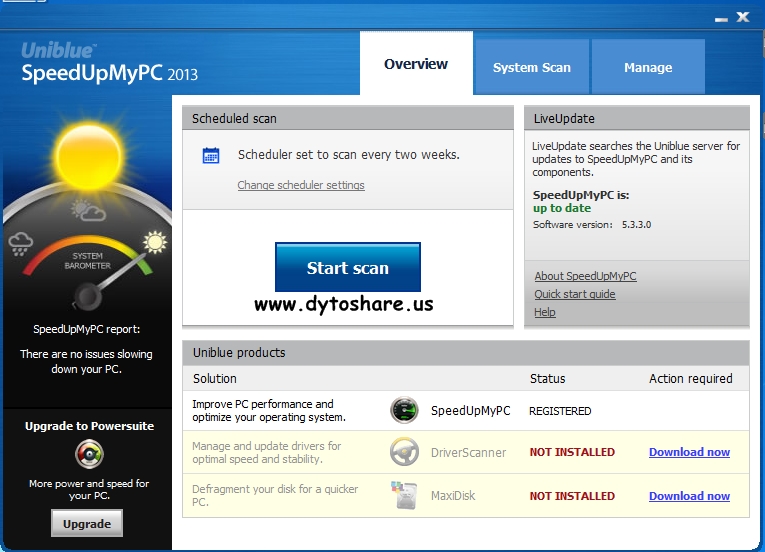Viewport: 765px width, 552px height.
Task: Click the DriverScanner product name
Action: [x=468, y=452]
